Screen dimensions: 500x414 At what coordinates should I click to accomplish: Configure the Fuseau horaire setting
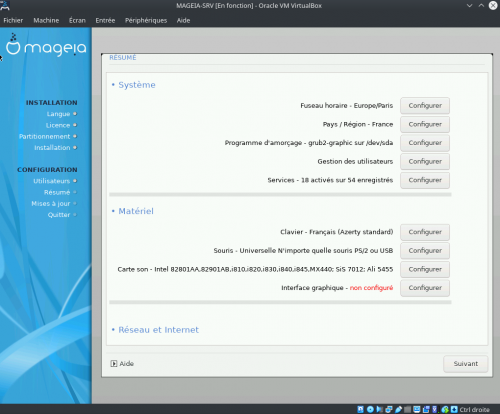tap(425, 106)
